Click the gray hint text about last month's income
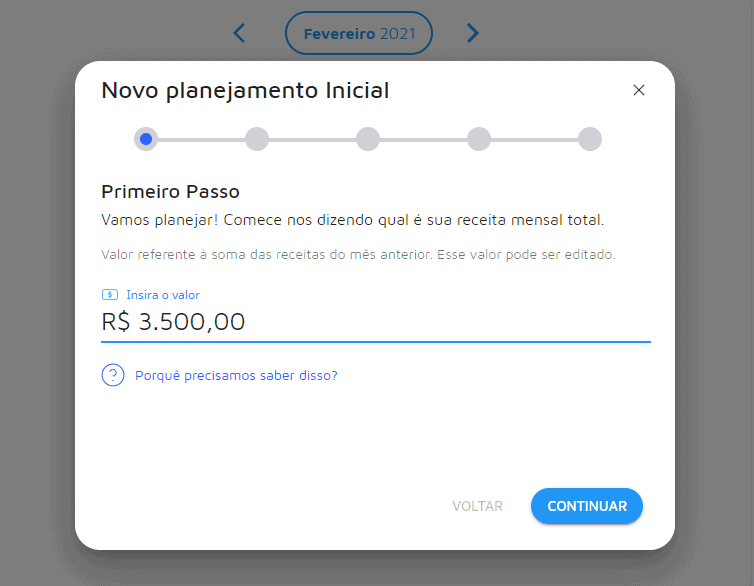754x586 pixels. [358, 255]
